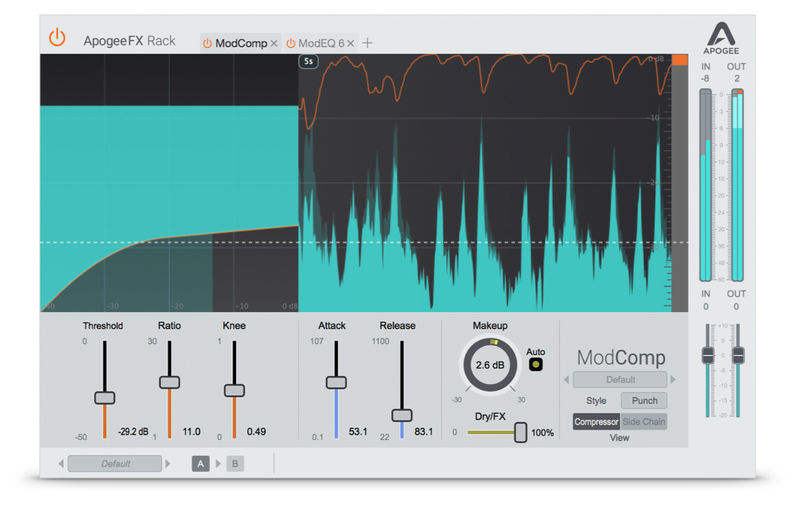This screenshot has width=800, height=507.
Task: Click the Ratio slider handle
Action: point(169,383)
